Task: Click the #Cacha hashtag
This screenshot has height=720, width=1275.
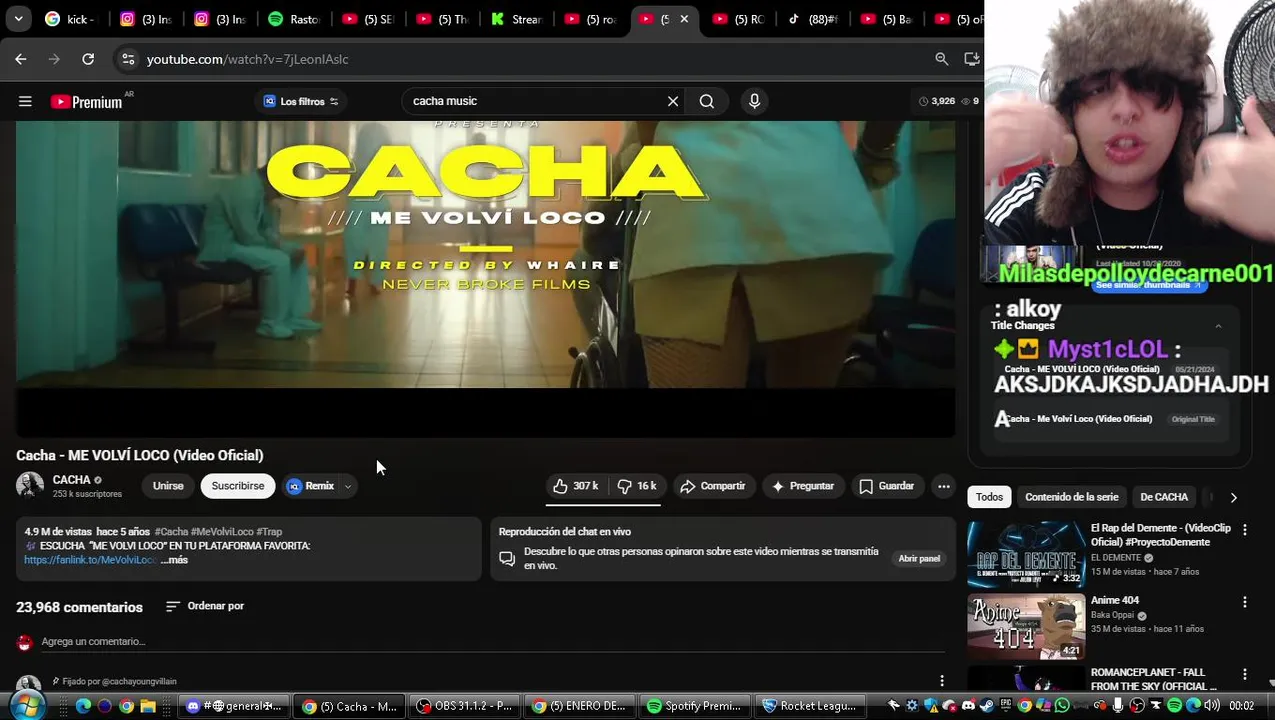Action: [171, 532]
